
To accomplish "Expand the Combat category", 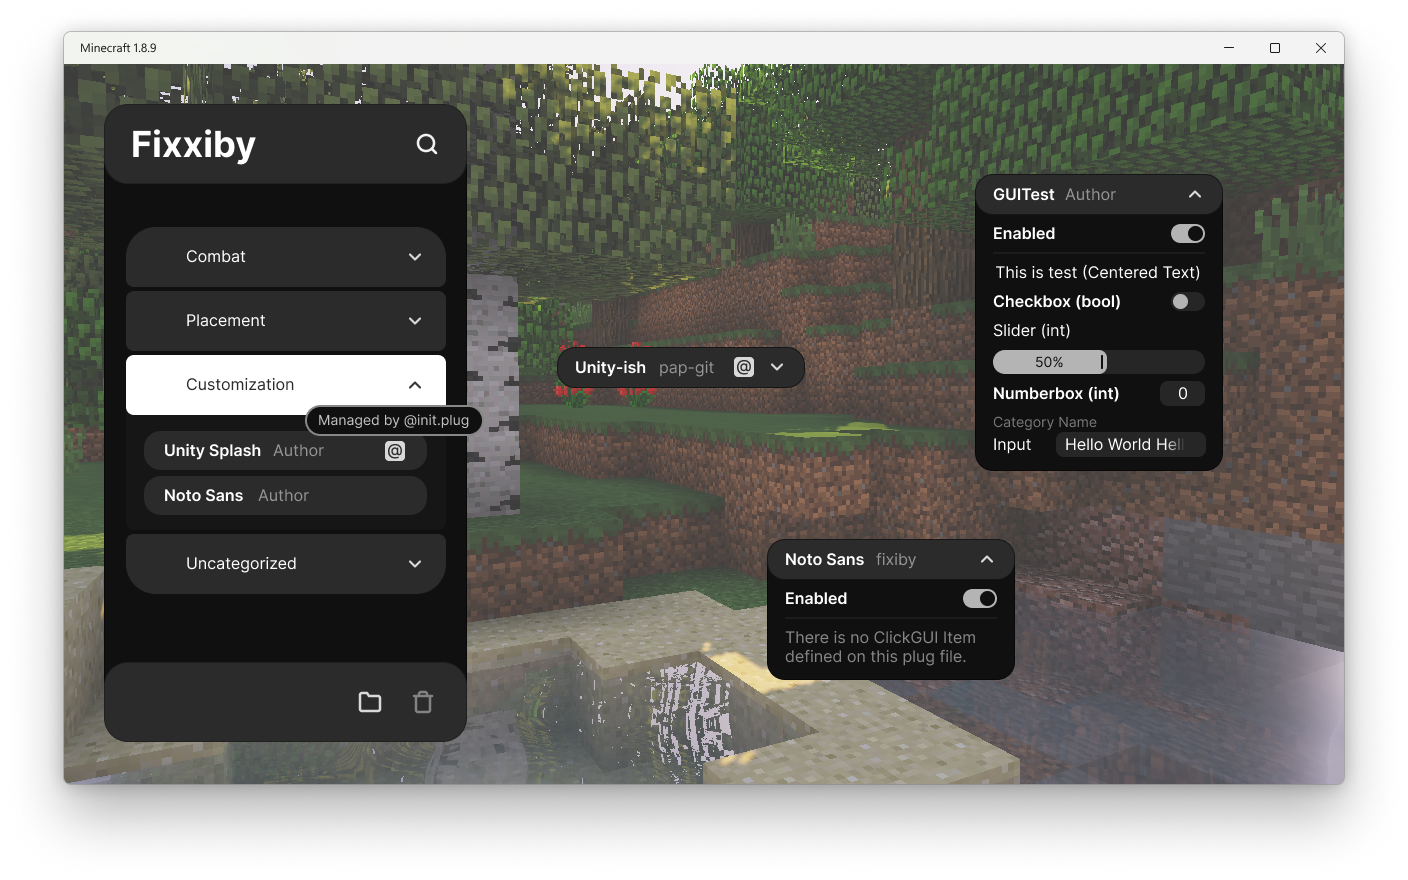I will pyautogui.click(x=285, y=257).
